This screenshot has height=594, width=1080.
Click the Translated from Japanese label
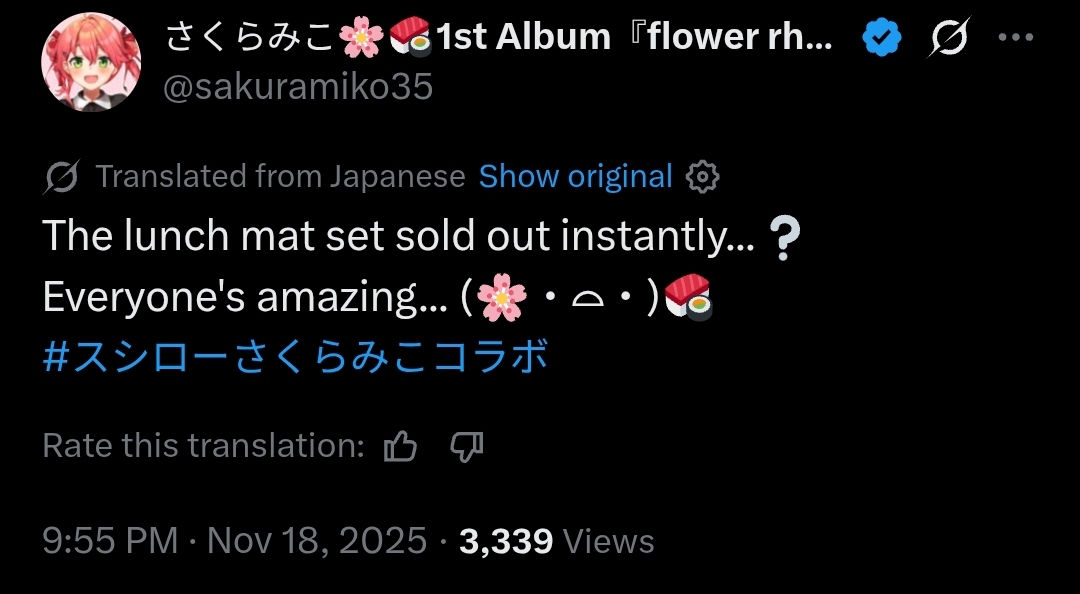280,177
